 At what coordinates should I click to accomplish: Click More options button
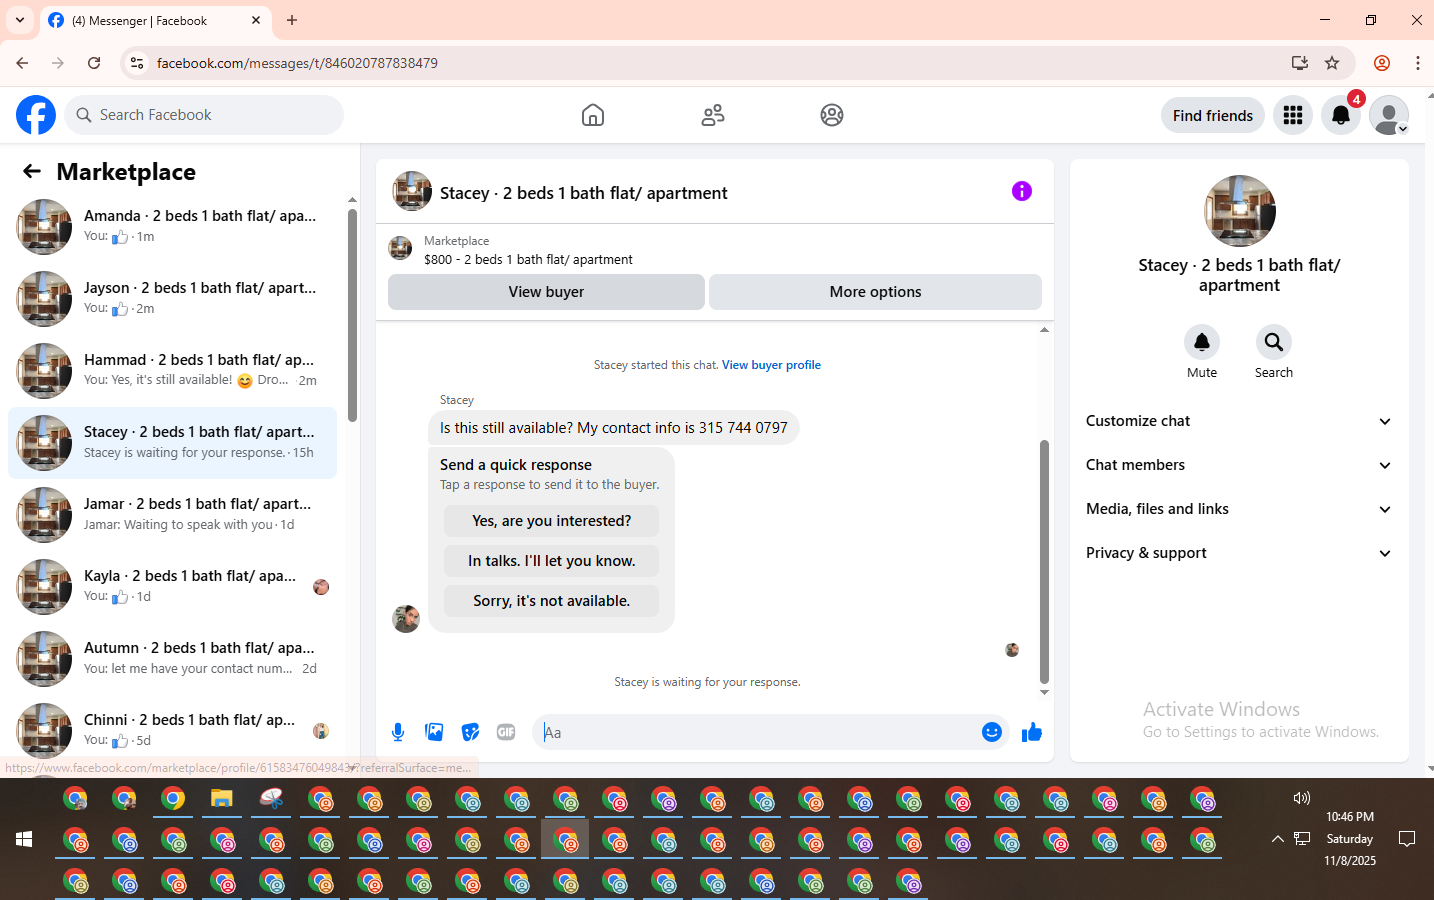tap(875, 292)
